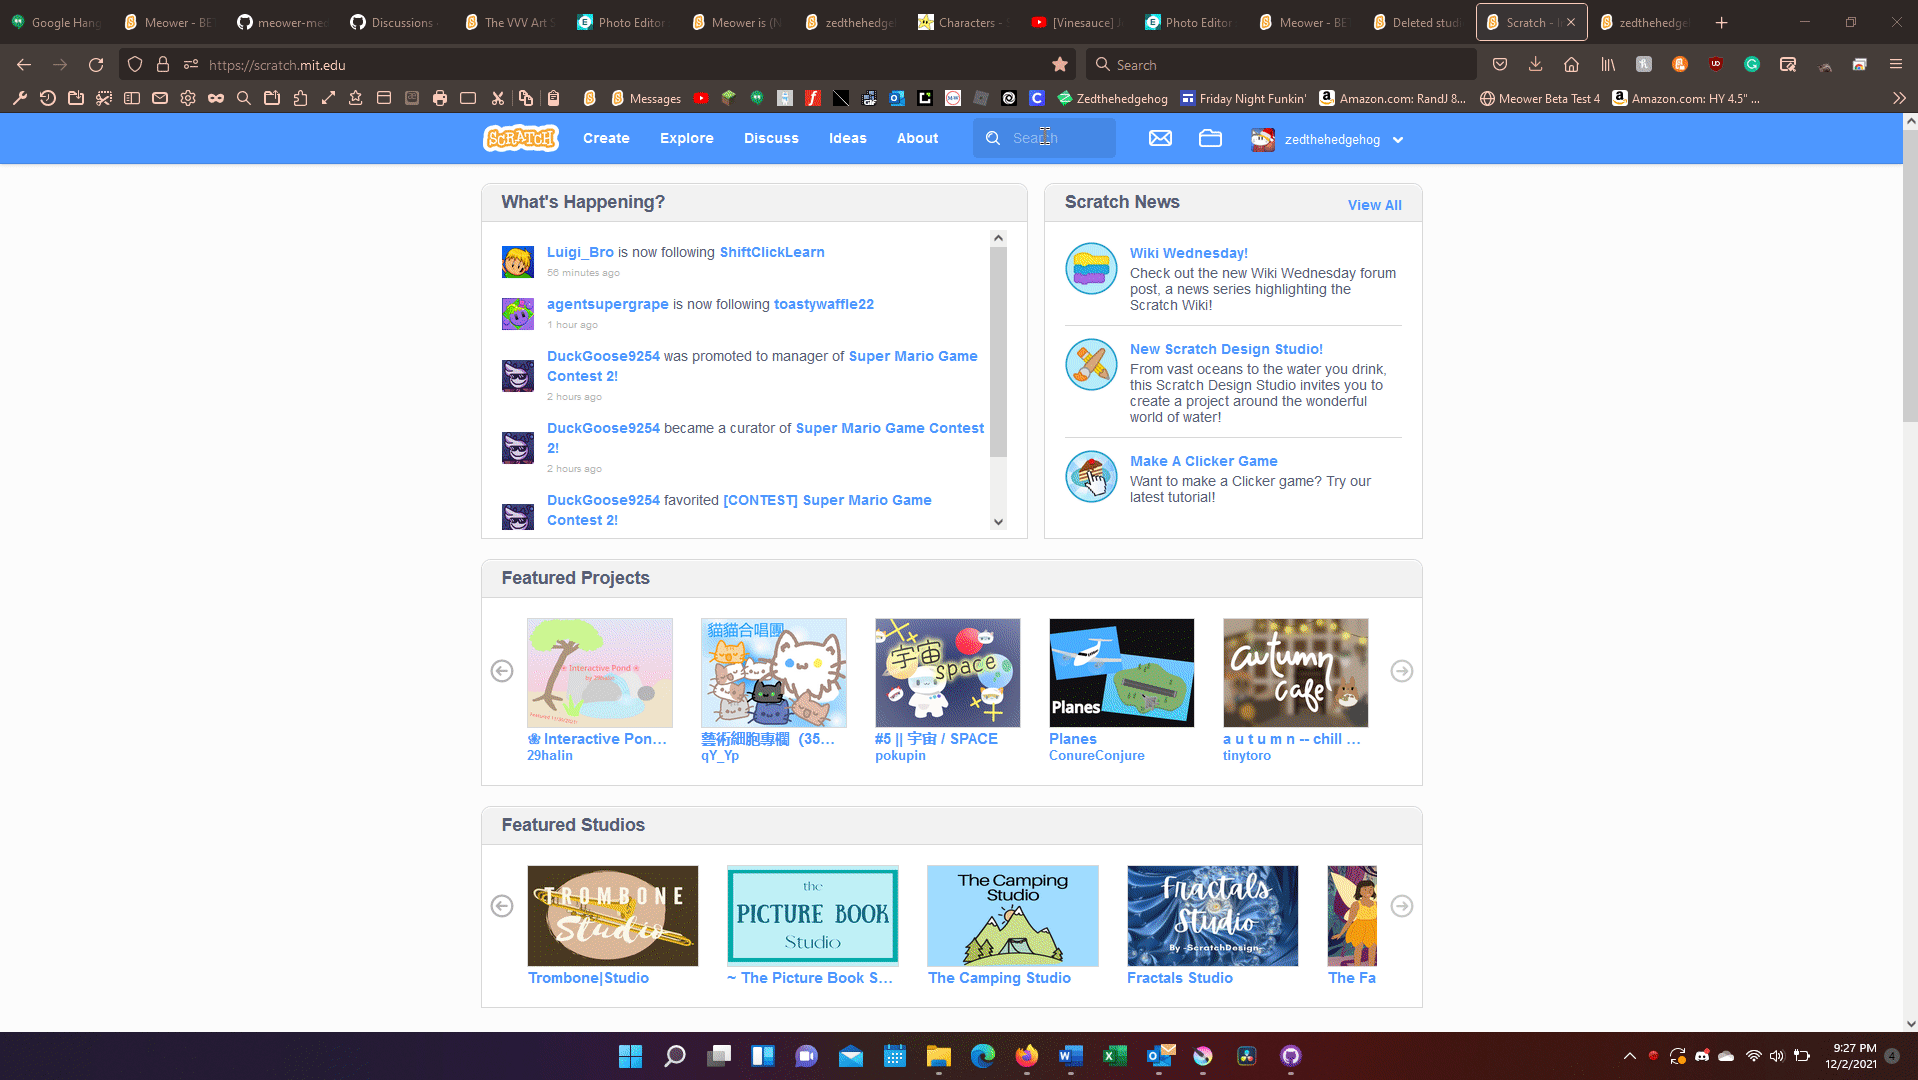Show hidden system tray icons chevron
Image resolution: width=1918 pixels, height=1080 pixels.
click(1629, 1056)
